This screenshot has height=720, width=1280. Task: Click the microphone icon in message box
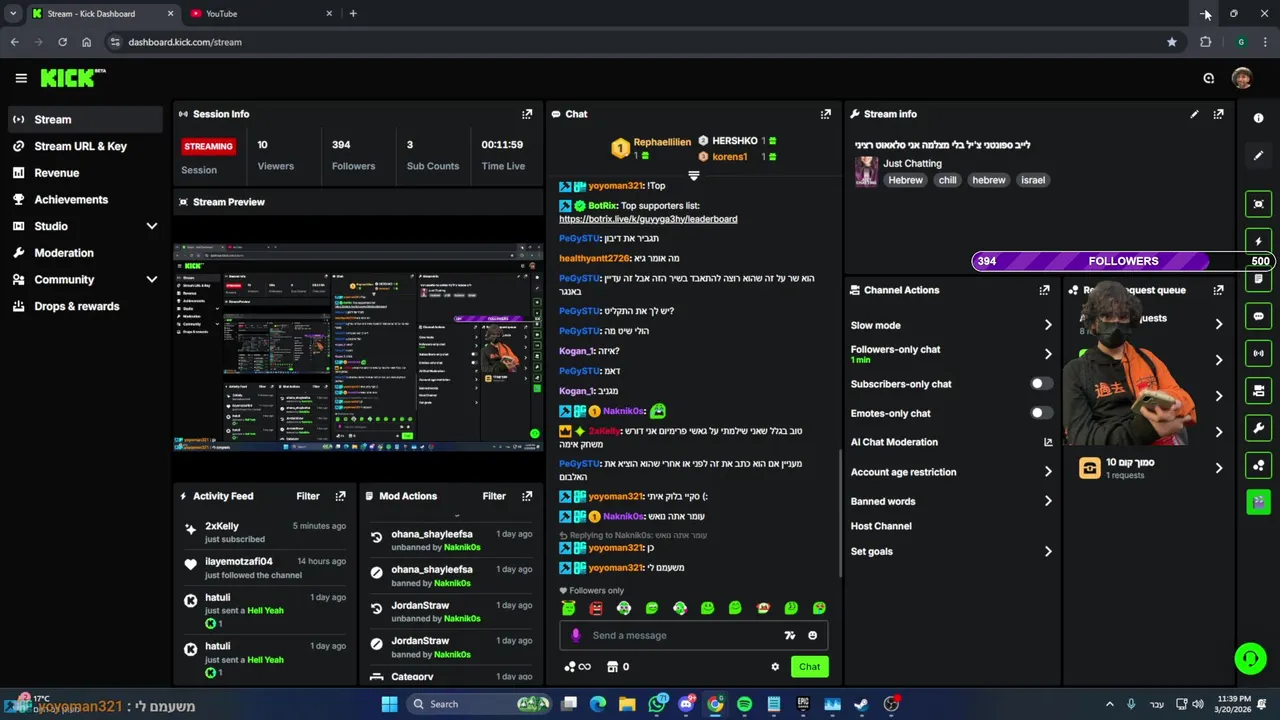pos(575,635)
